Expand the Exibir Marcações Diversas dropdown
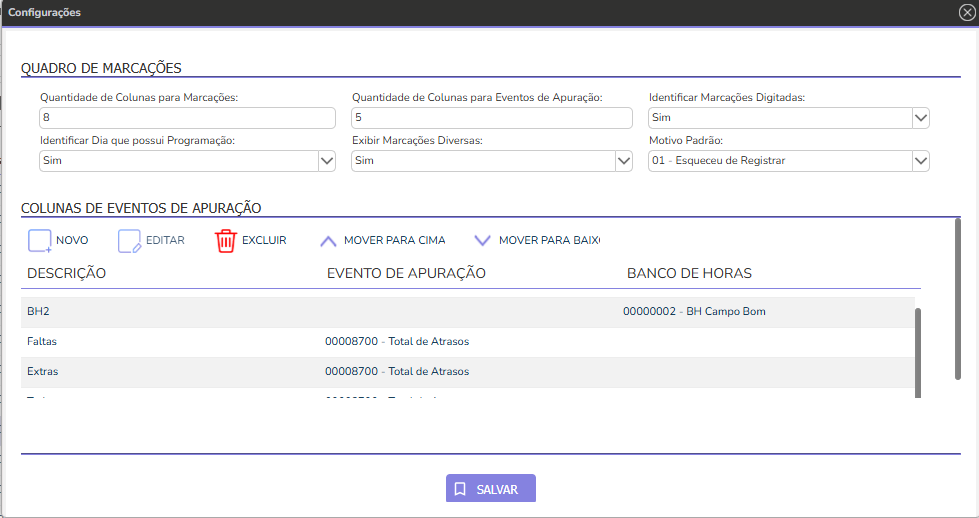This screenshot has width=979, height=518. coord(623,161)
